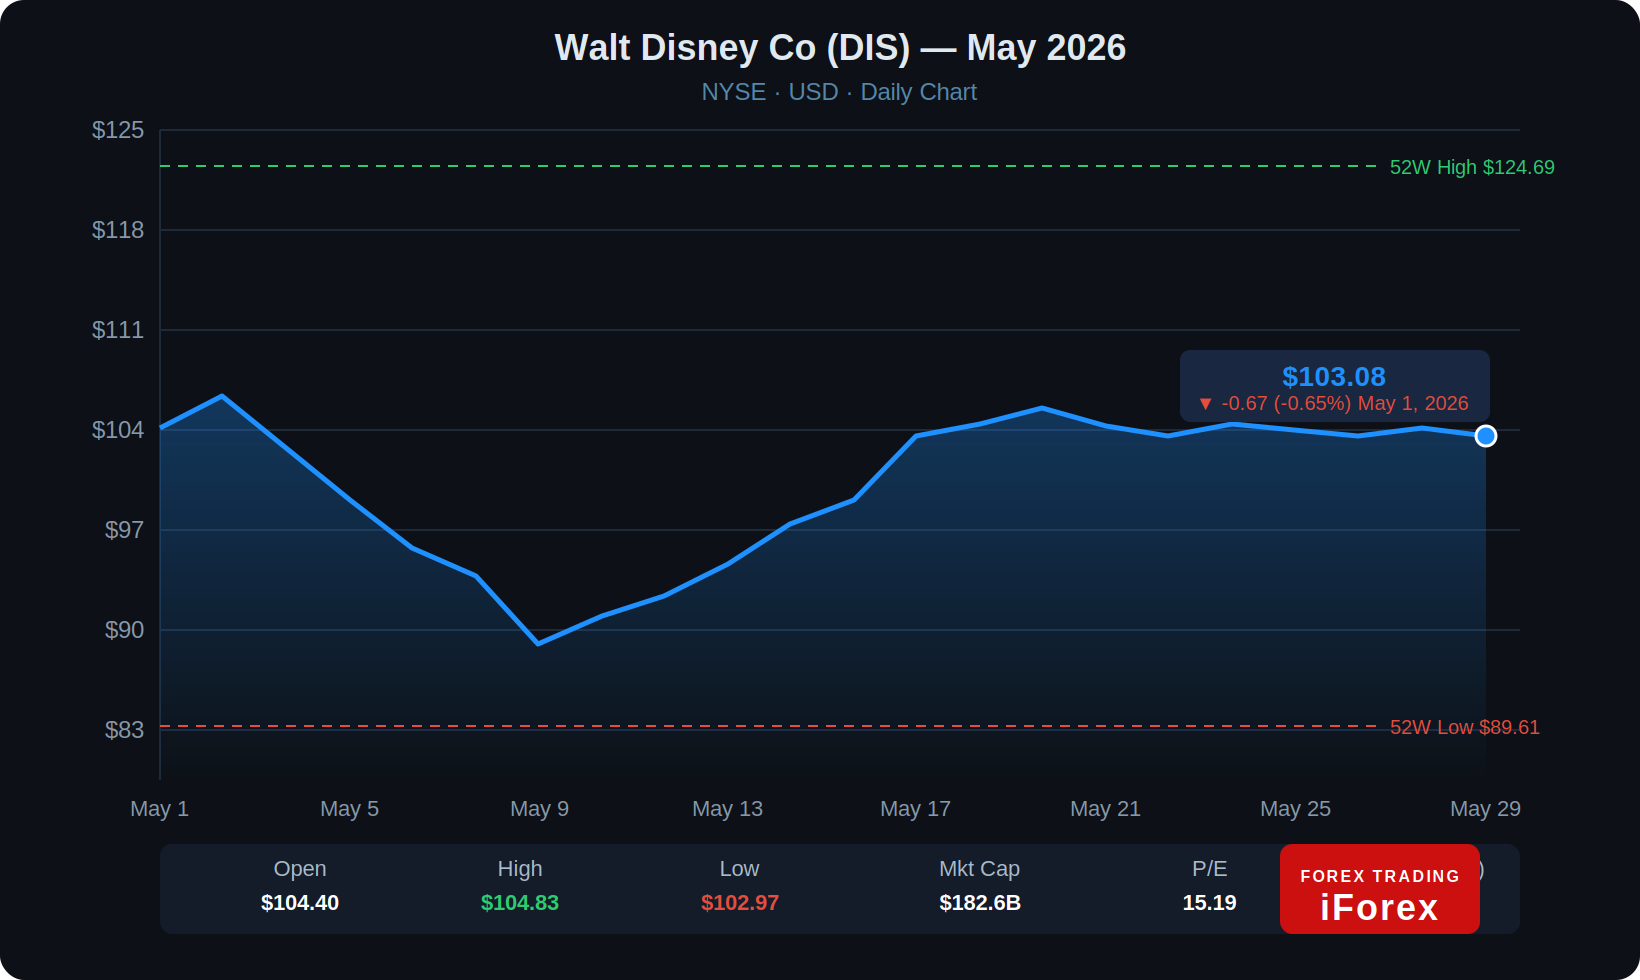Click the "$111" y-axis label

(118, 330)
